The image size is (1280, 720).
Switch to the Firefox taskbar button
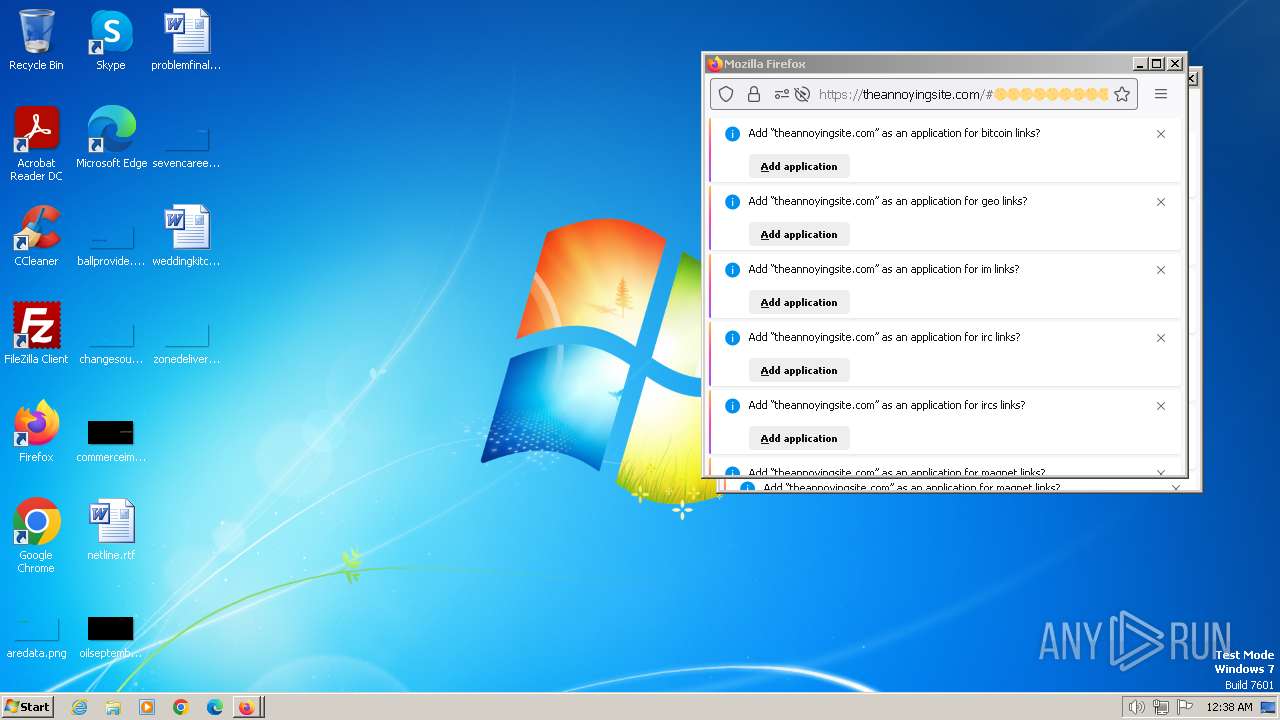pos(247,707)
